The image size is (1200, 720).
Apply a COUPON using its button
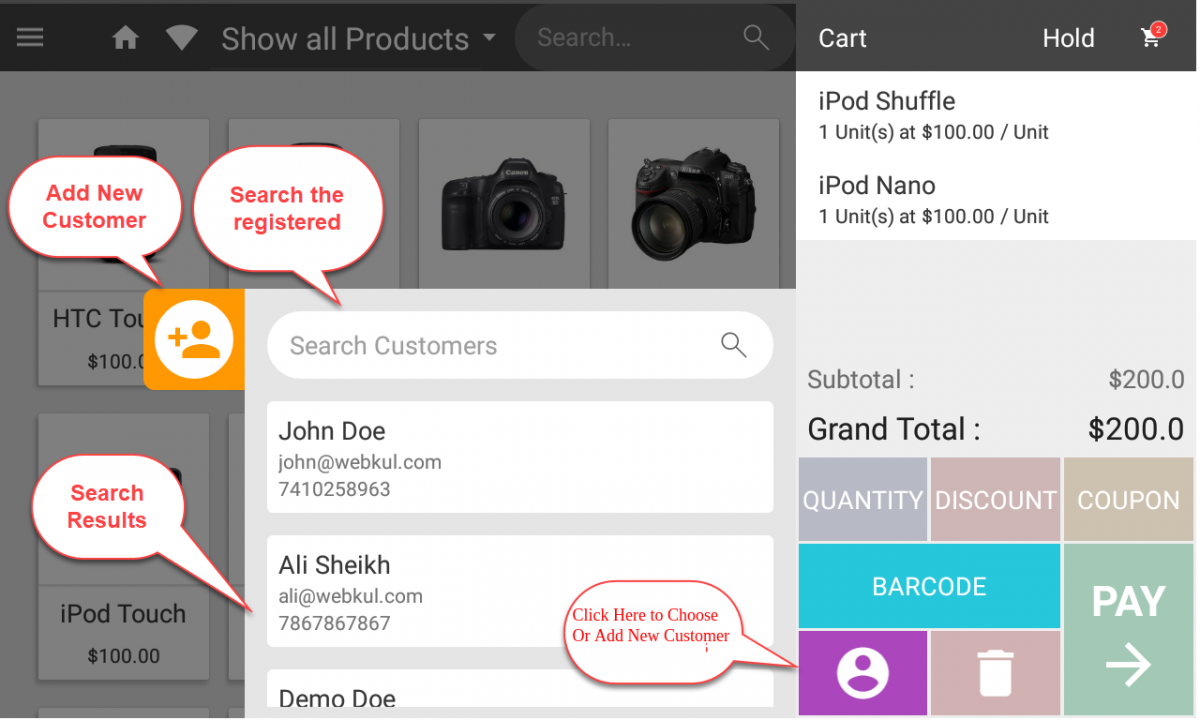[x=1128, y=499]
